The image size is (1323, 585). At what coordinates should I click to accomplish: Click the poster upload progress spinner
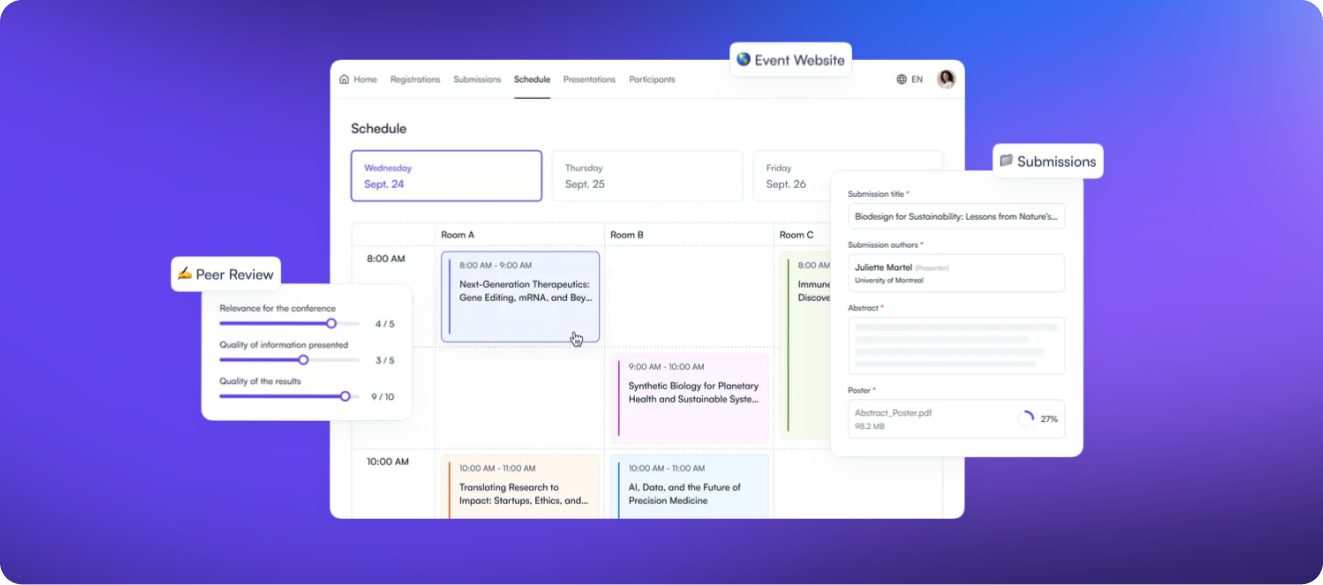tap(1025, 419)
